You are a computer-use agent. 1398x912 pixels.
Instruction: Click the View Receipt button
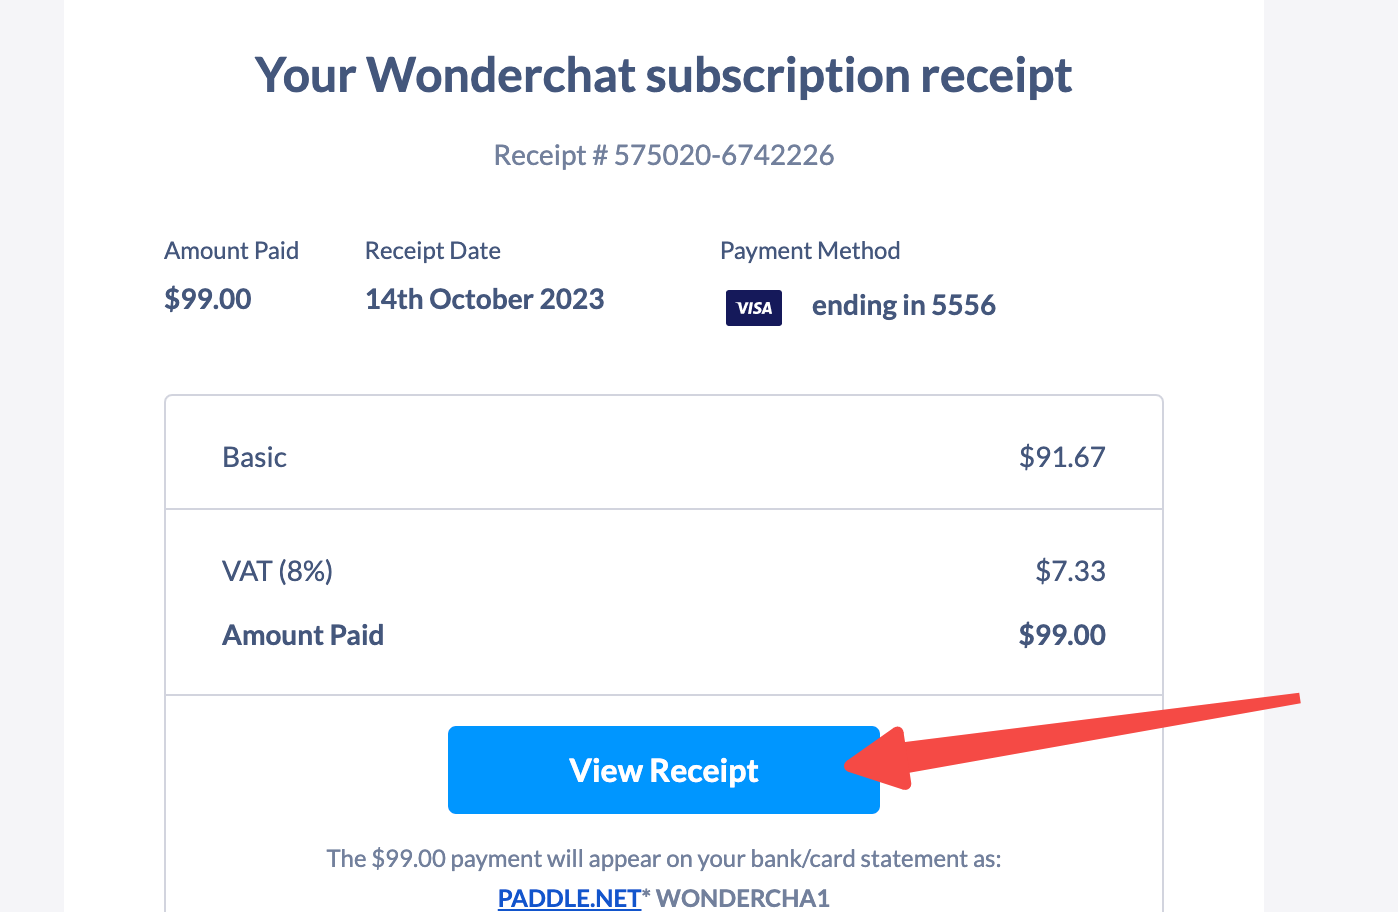(663, 770)
